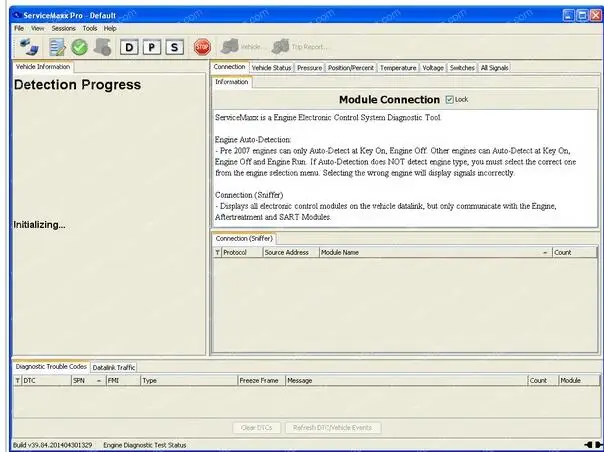Switch to the Connection tab
Viewport: 604px width, 452px height.
(230, 67)
